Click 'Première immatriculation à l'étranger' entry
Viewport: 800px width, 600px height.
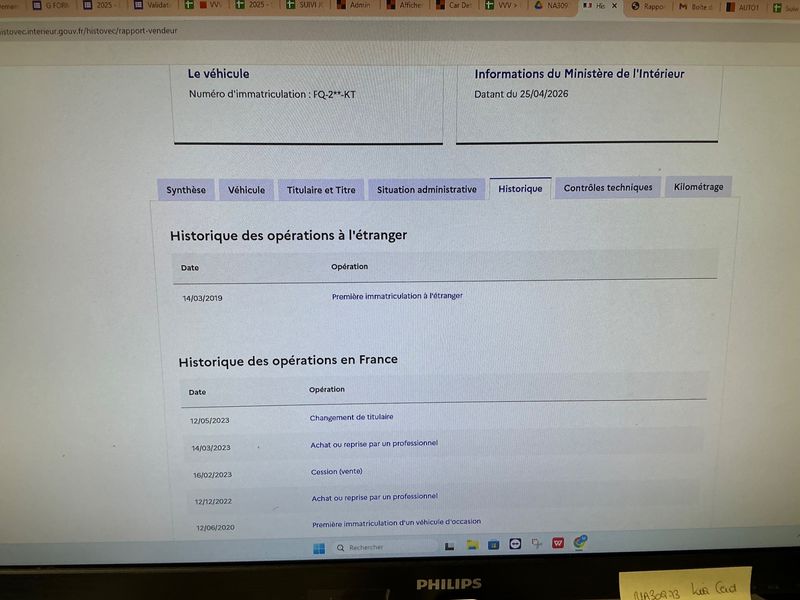pyautogui.click(x=397, y=296)
